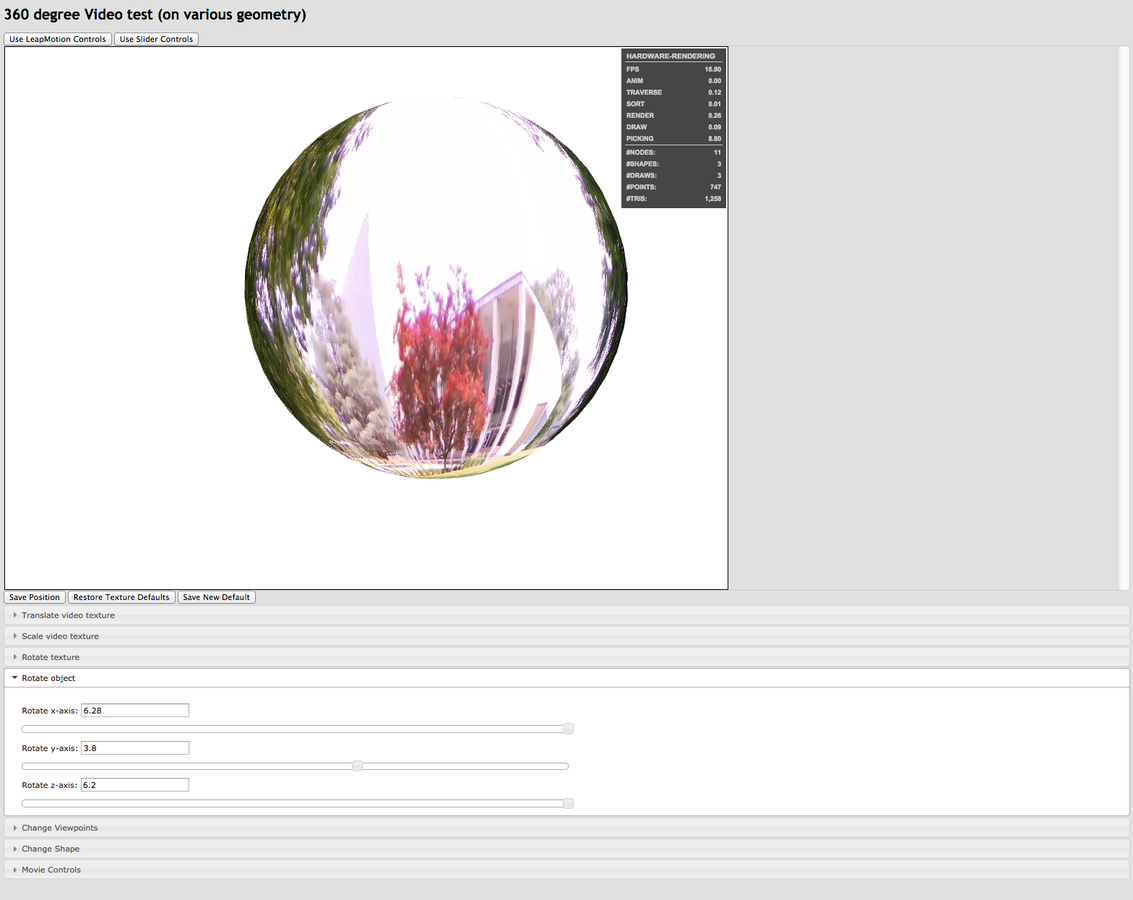
Task: Click Use LeapMotion Controls button
Action: point(58,39)
